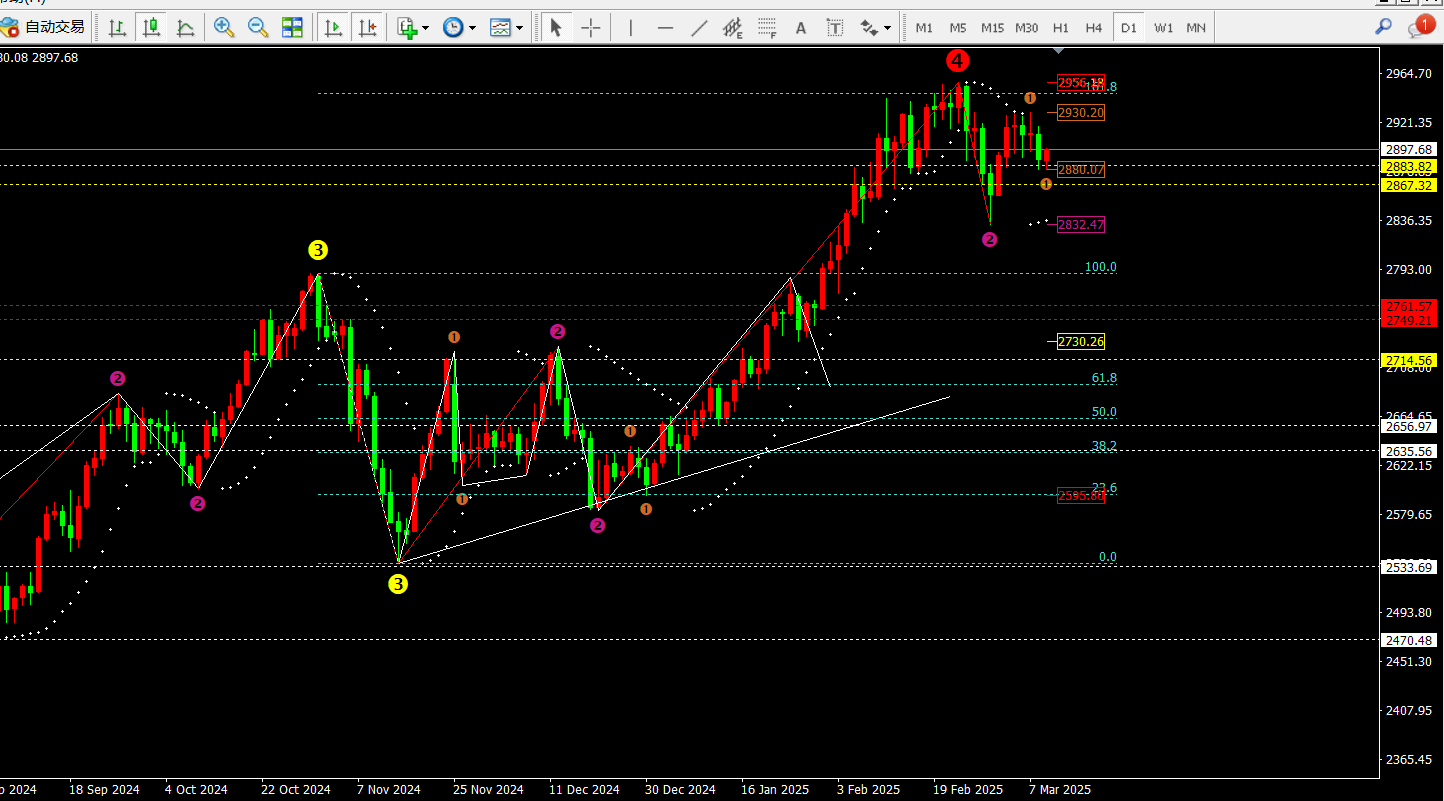Zoom out the chart

tap(258, 27)
